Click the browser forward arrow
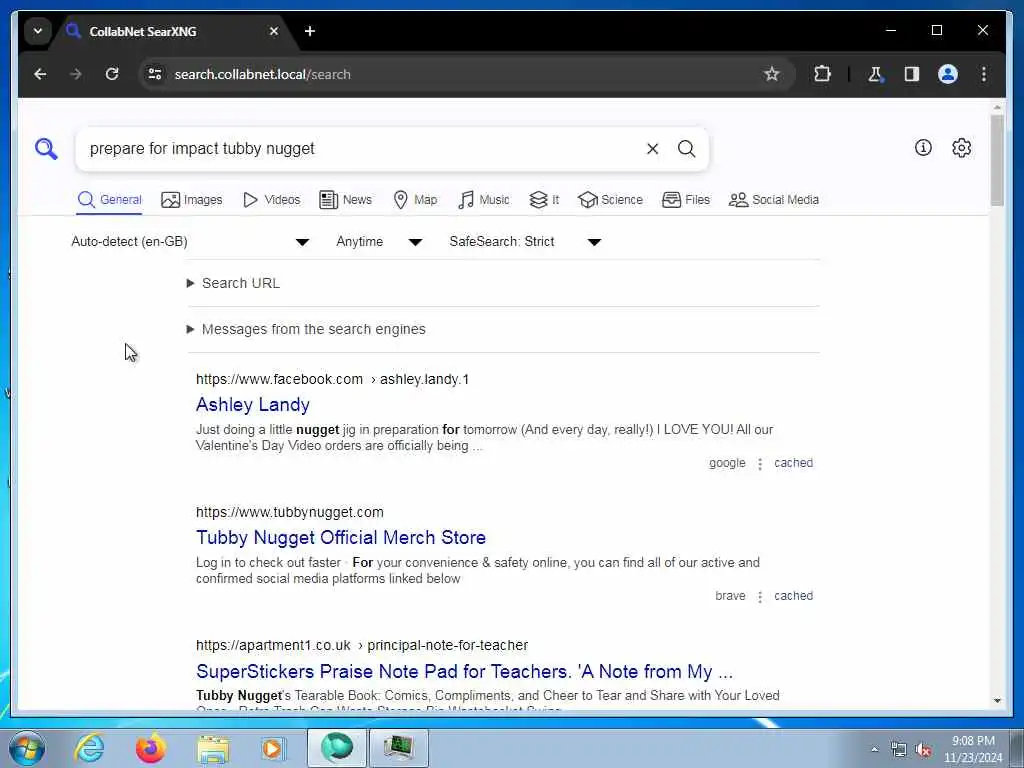This screenshot has width=1024, height=768. [x=76, y=74]
